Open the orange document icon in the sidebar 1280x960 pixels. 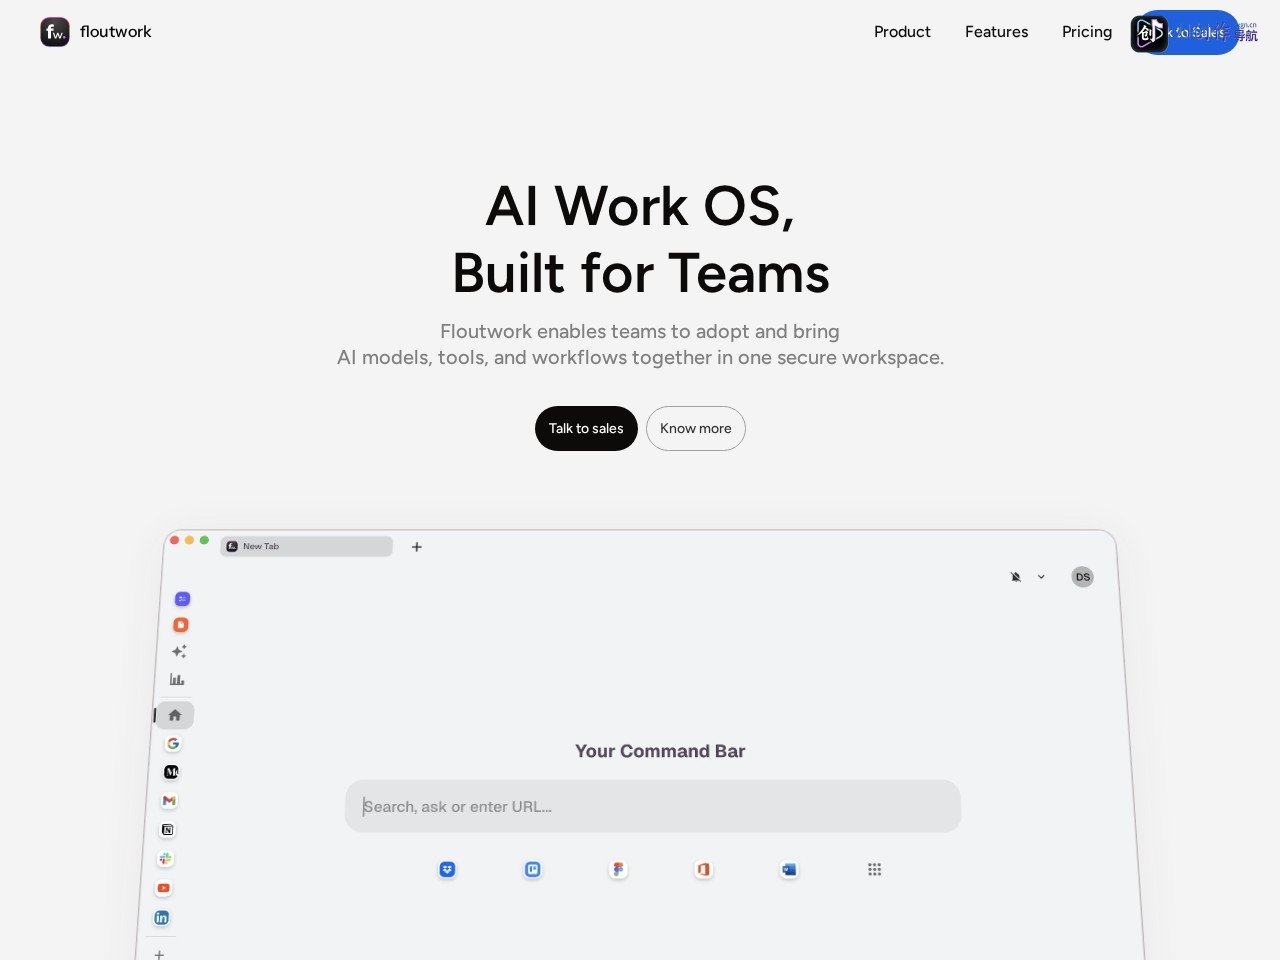tap(181, 625)
